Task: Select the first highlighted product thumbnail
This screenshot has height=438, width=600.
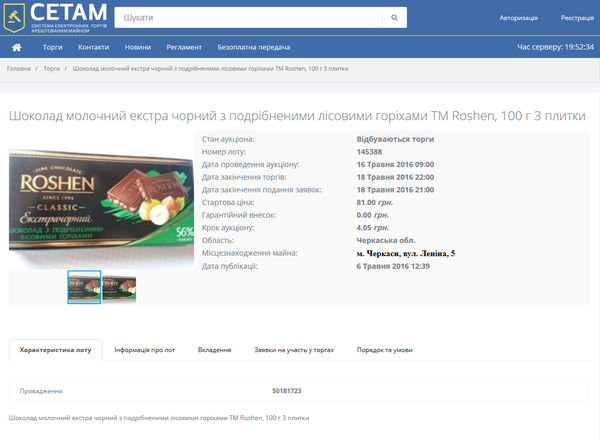Action: point(84,287)
